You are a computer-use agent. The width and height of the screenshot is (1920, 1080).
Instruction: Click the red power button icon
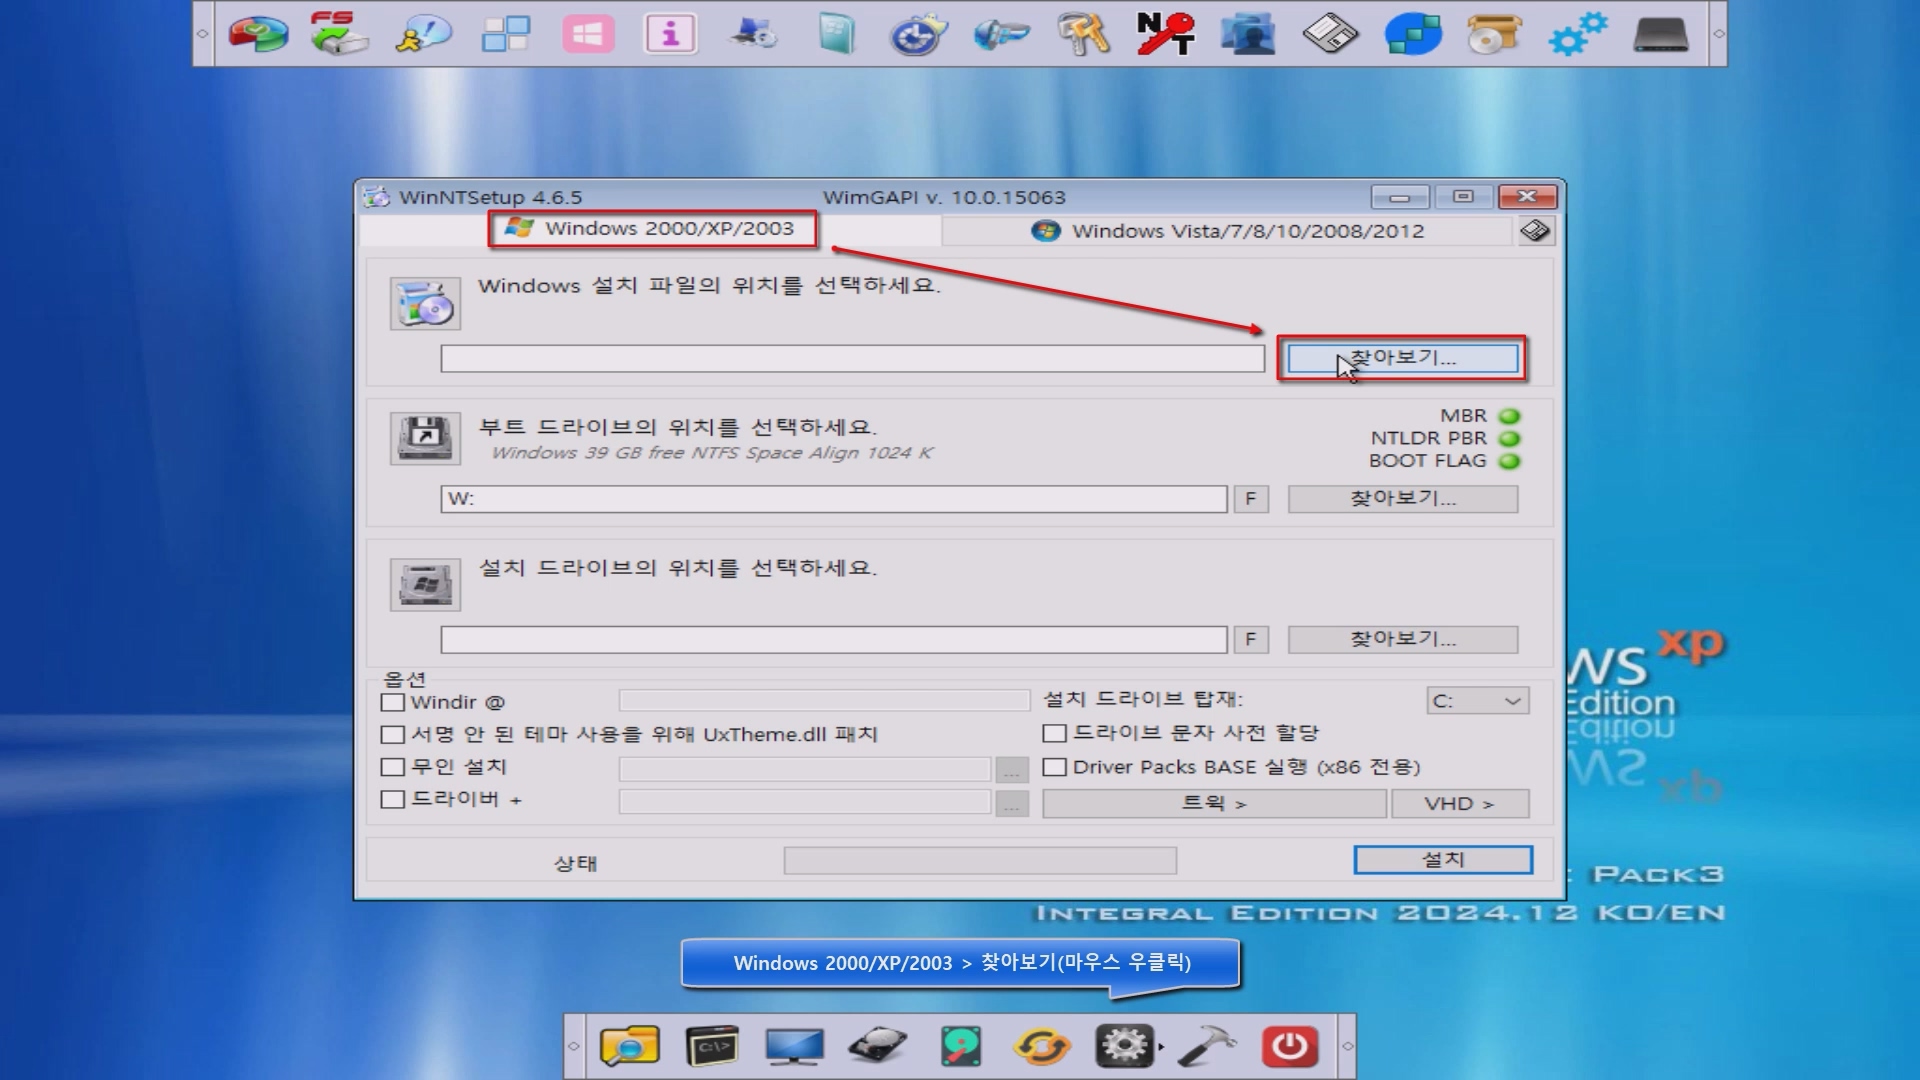coord(1289,1046)
